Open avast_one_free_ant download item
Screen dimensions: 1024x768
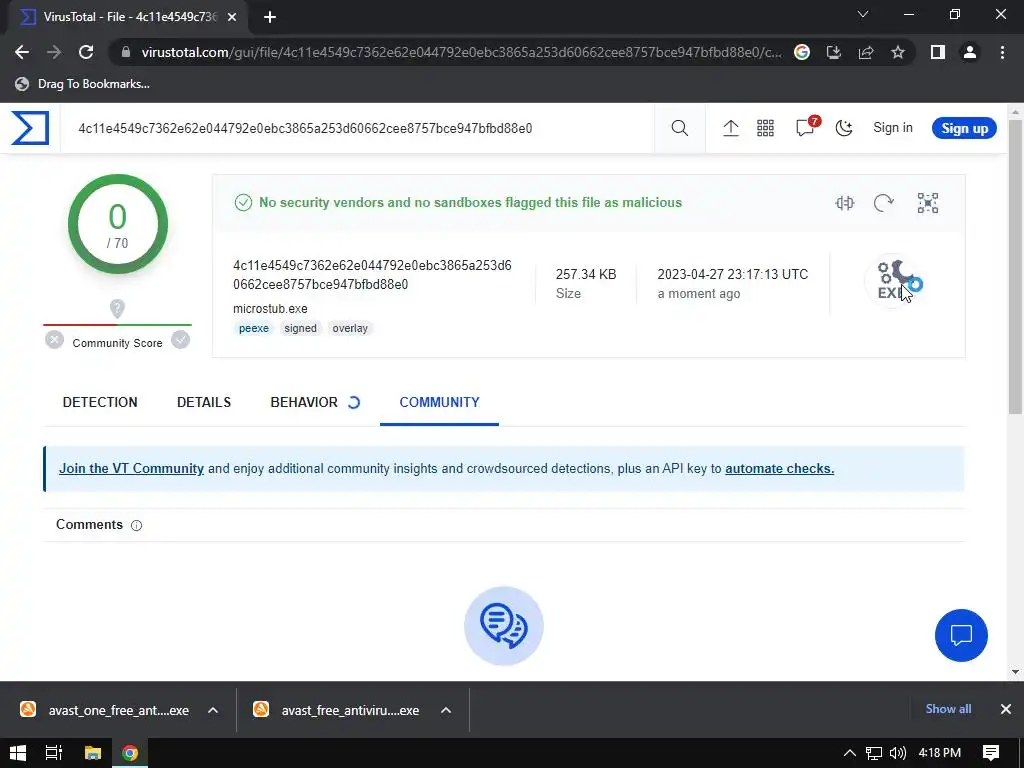coord(106,710)
